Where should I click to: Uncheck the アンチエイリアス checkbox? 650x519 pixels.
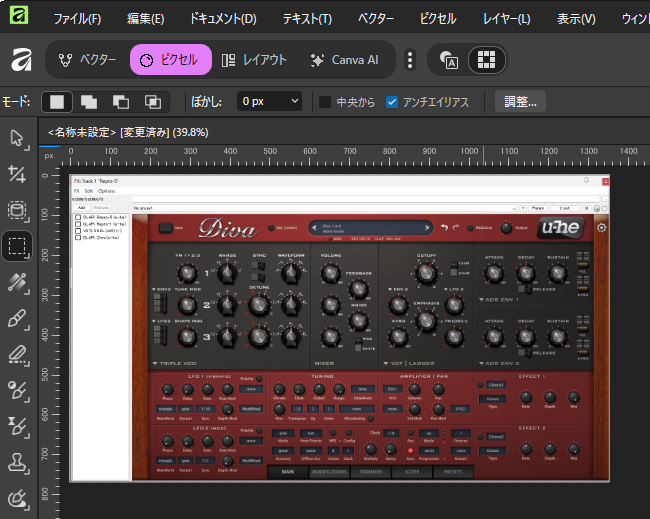(x=392, y=101)
